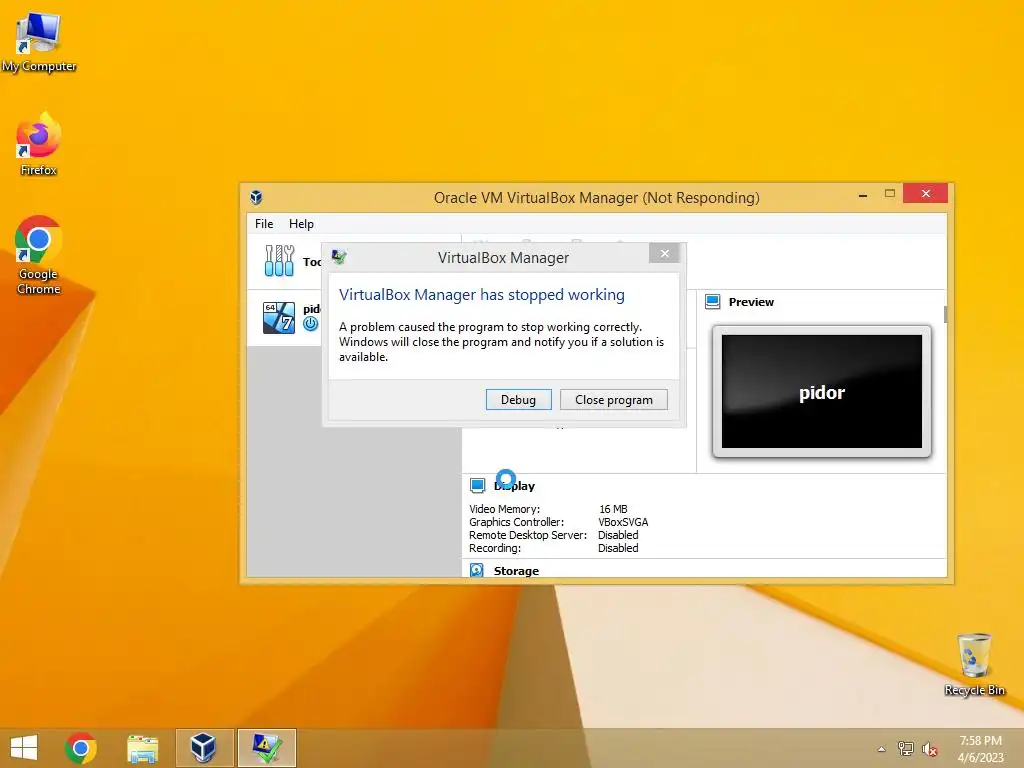The width and height of the screenshot is (1024, 768).
Task: Select the Tools wrench icon in the sidebar
Action: (x=279, y=261)
